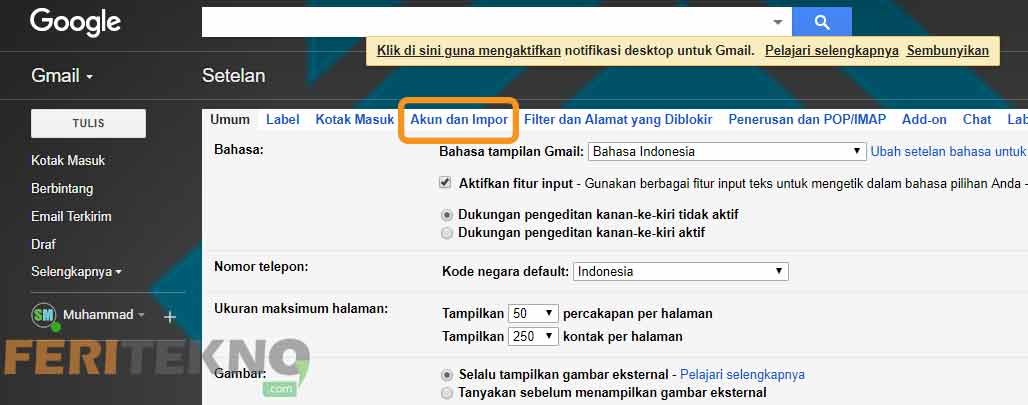
Task: Click the TULIS compose button
Action: pos(89,123)
